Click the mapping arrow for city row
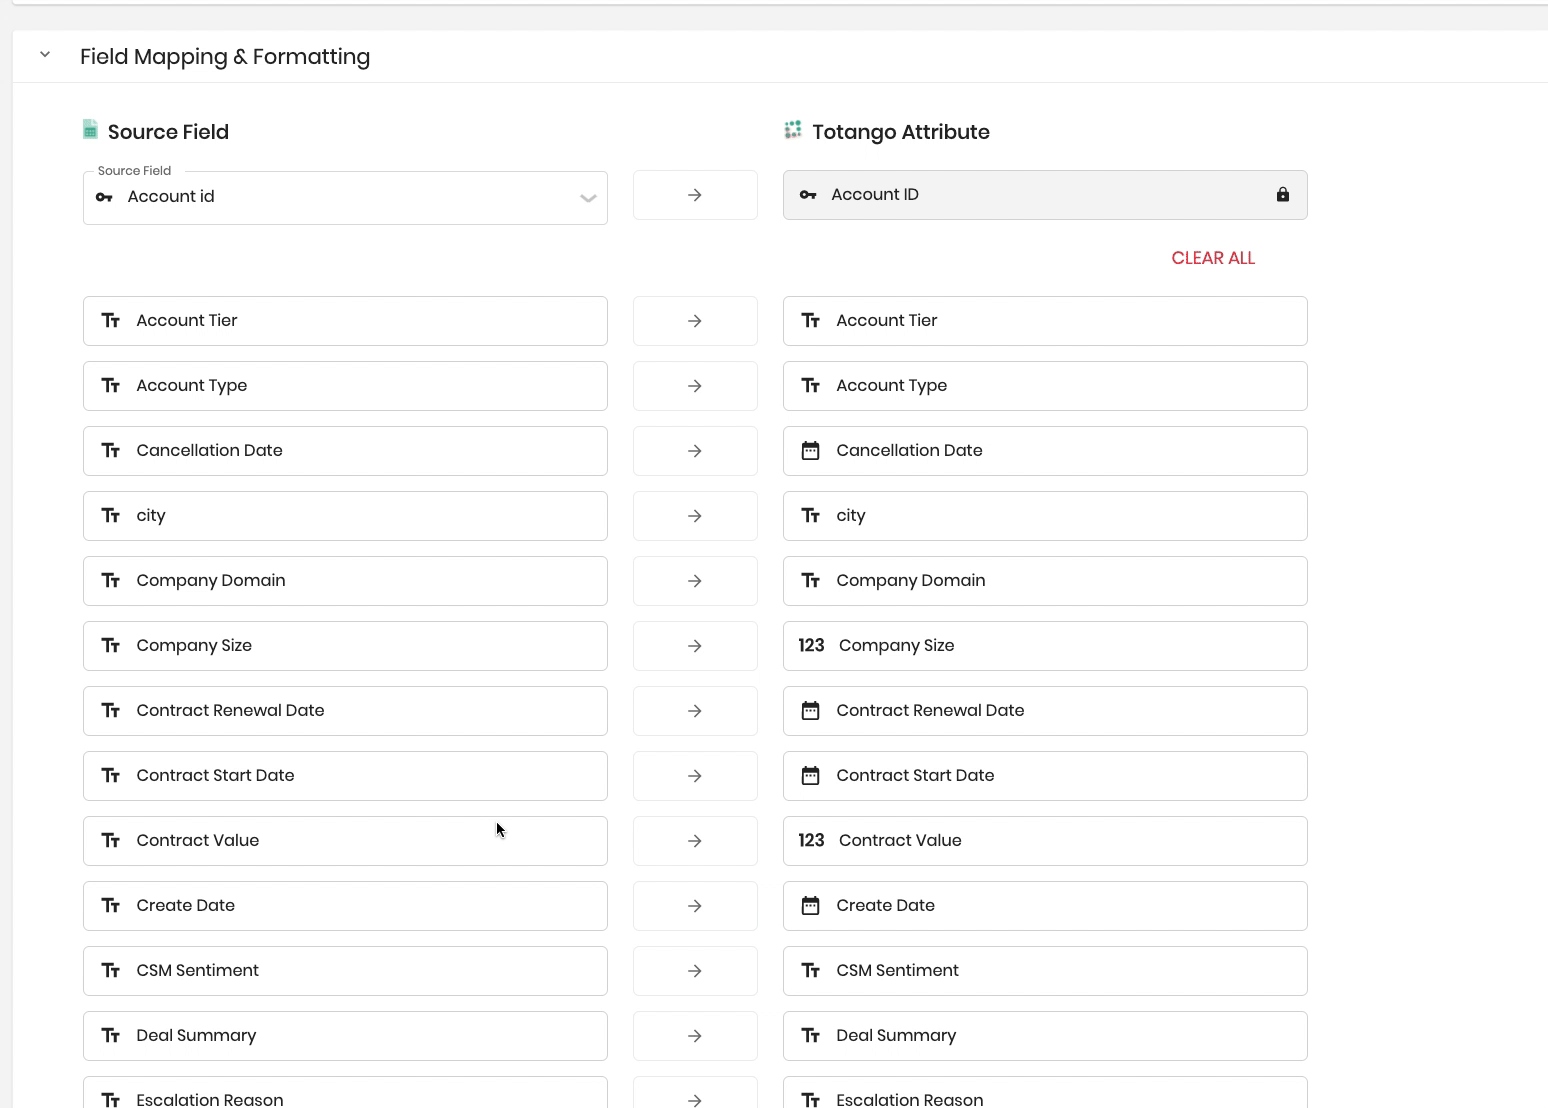The image size is (1548, 1108). 695,516
